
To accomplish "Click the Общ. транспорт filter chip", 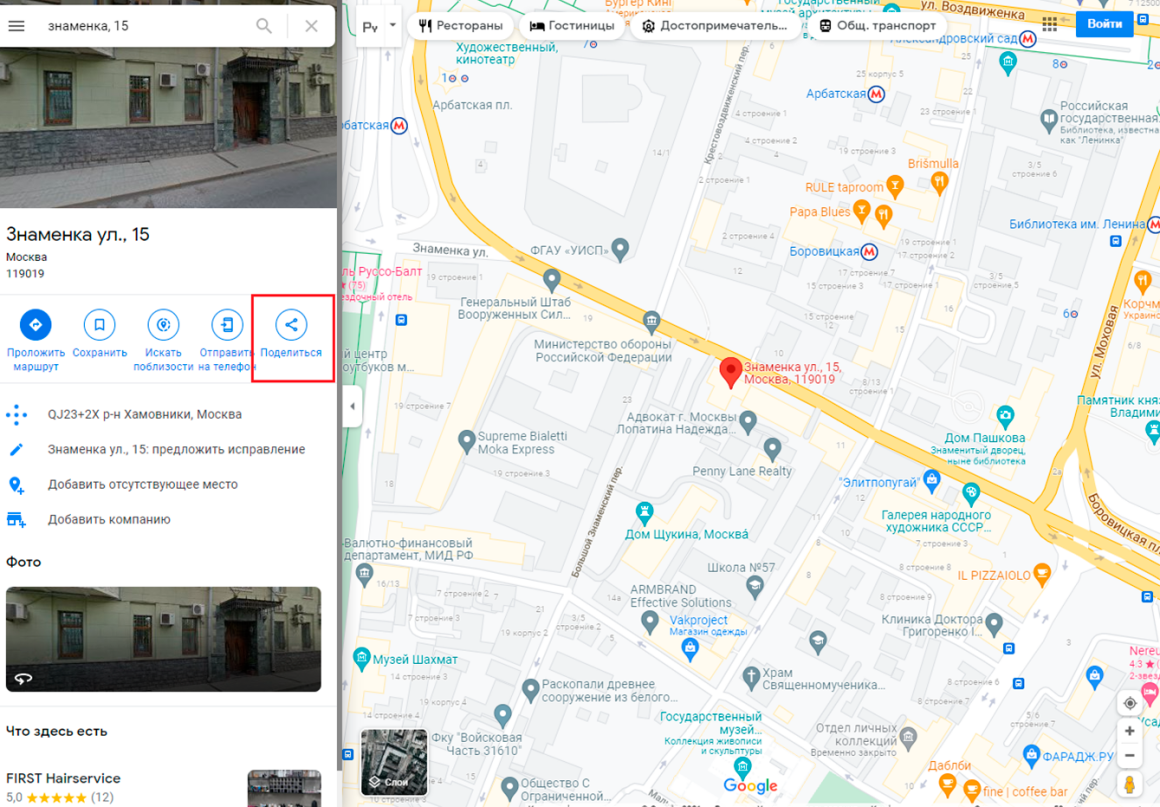I will coord(877,26).
